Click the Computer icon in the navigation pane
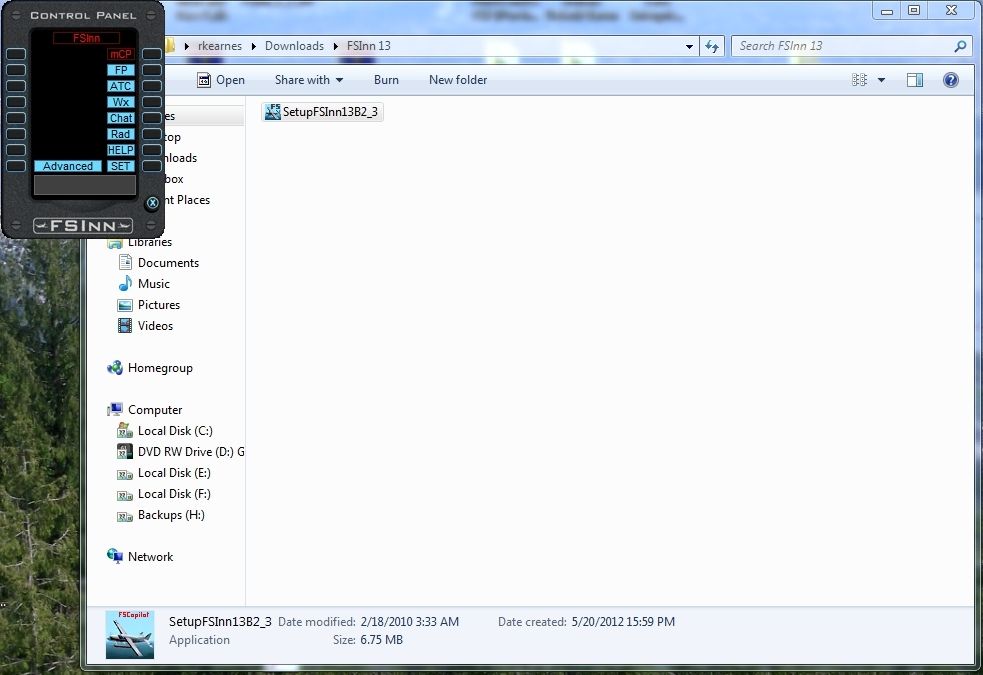Viewport: 983px width, 675px height. pyautogui.click(x=115, y=410)
